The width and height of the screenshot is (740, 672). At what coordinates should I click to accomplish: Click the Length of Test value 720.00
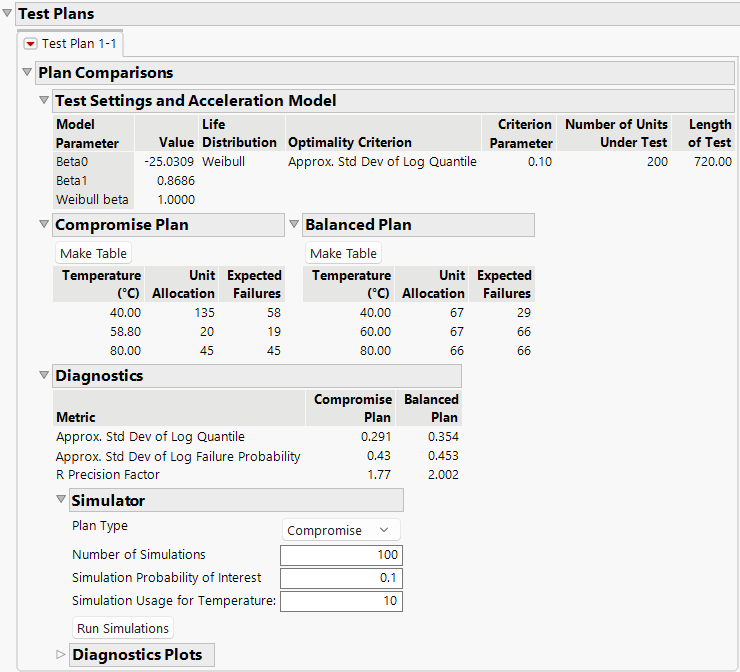pyautogui.click(x=713, y=162)
